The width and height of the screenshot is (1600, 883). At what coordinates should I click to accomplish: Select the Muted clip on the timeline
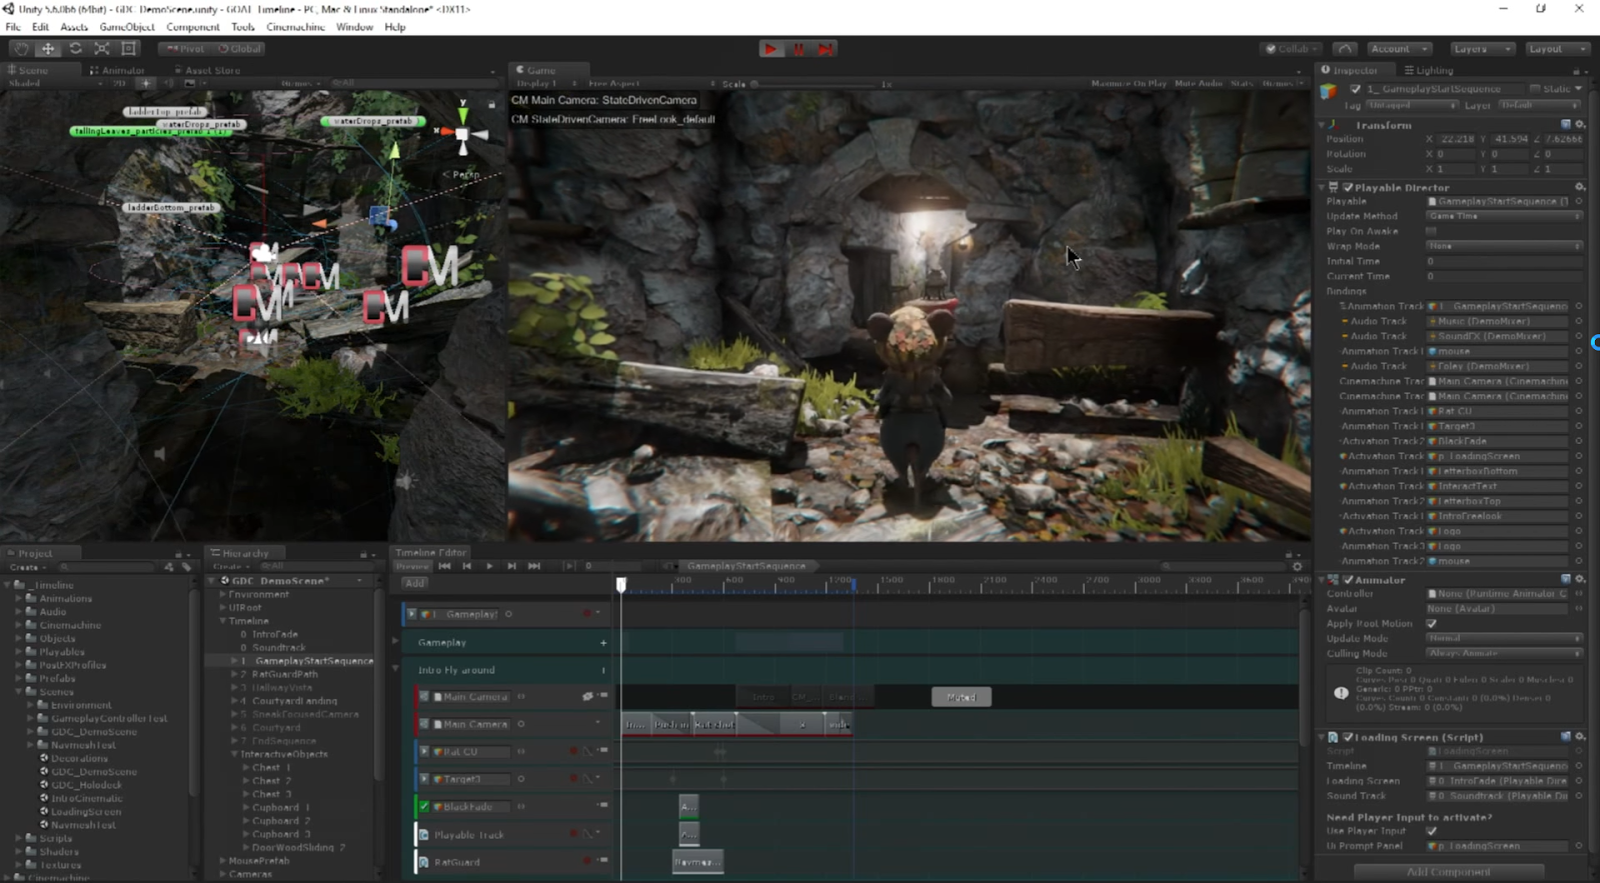click(961, 697)
